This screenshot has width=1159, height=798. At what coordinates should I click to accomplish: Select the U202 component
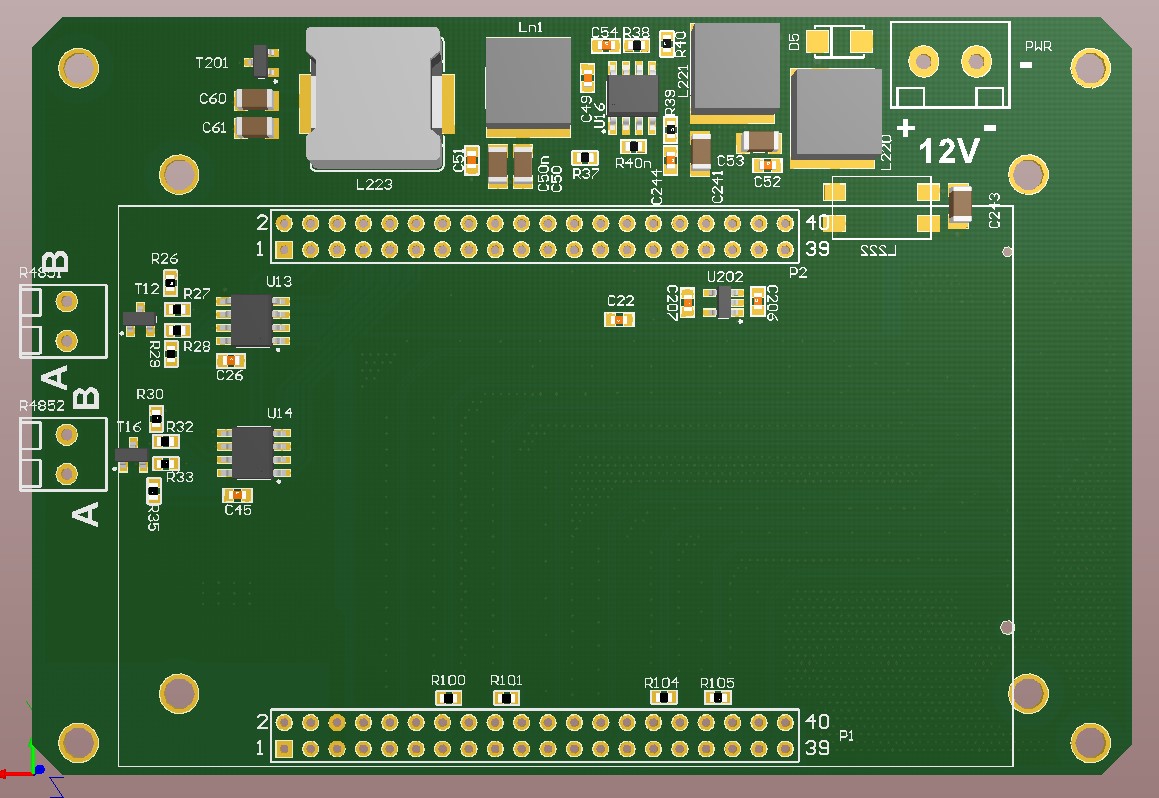tap(722, 301)
